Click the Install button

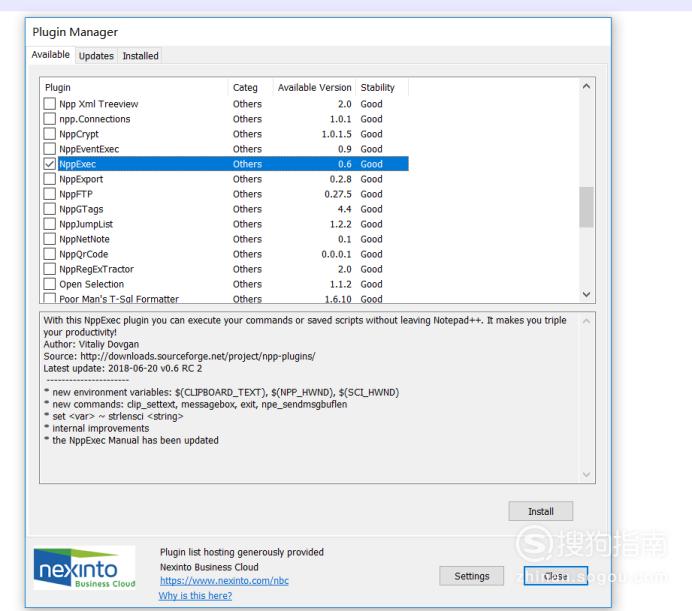click(541, 511)
